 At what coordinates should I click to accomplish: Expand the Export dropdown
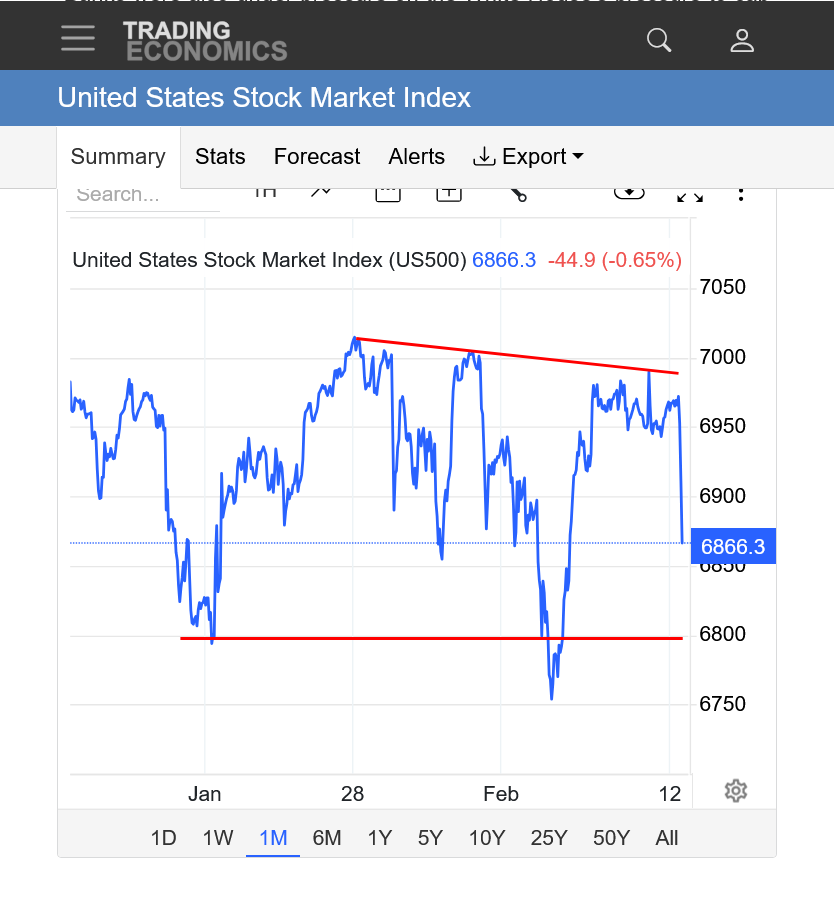(527, 157)
